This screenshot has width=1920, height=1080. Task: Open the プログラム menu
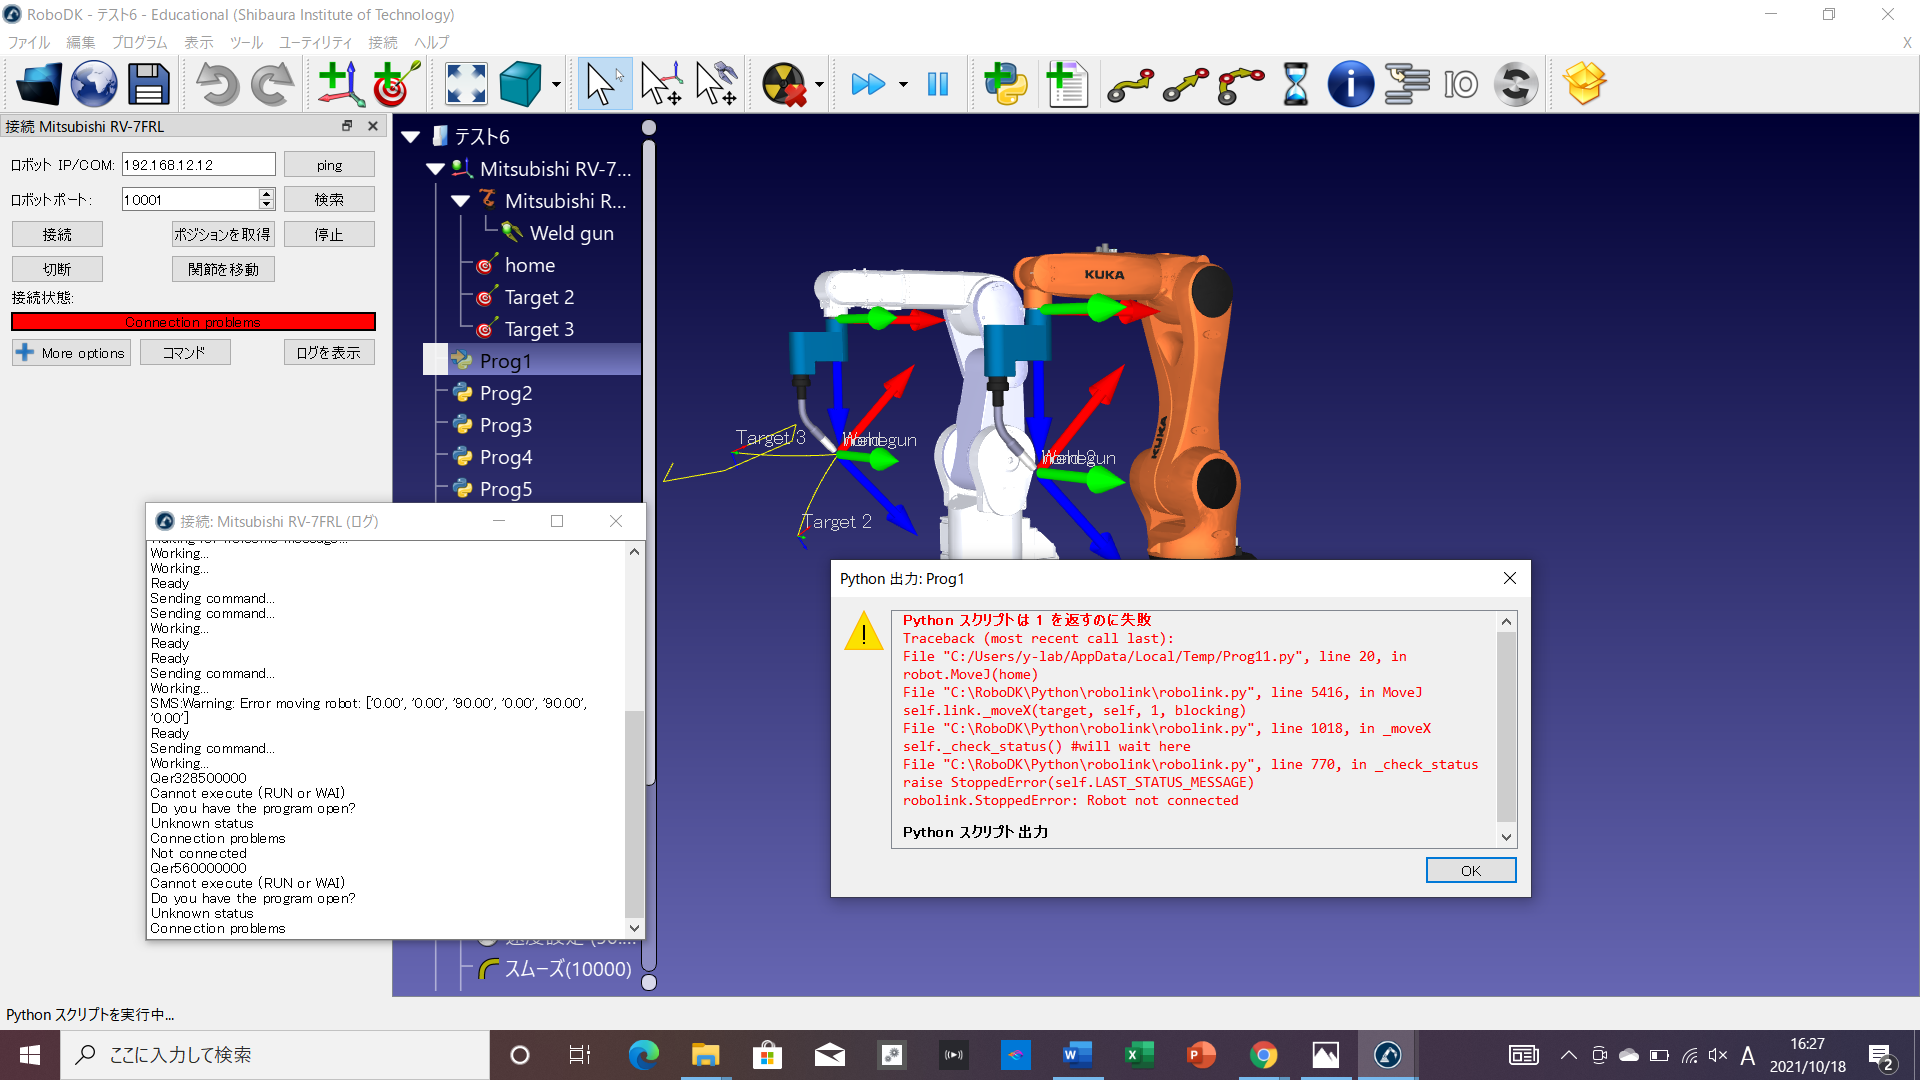point(139,42)
